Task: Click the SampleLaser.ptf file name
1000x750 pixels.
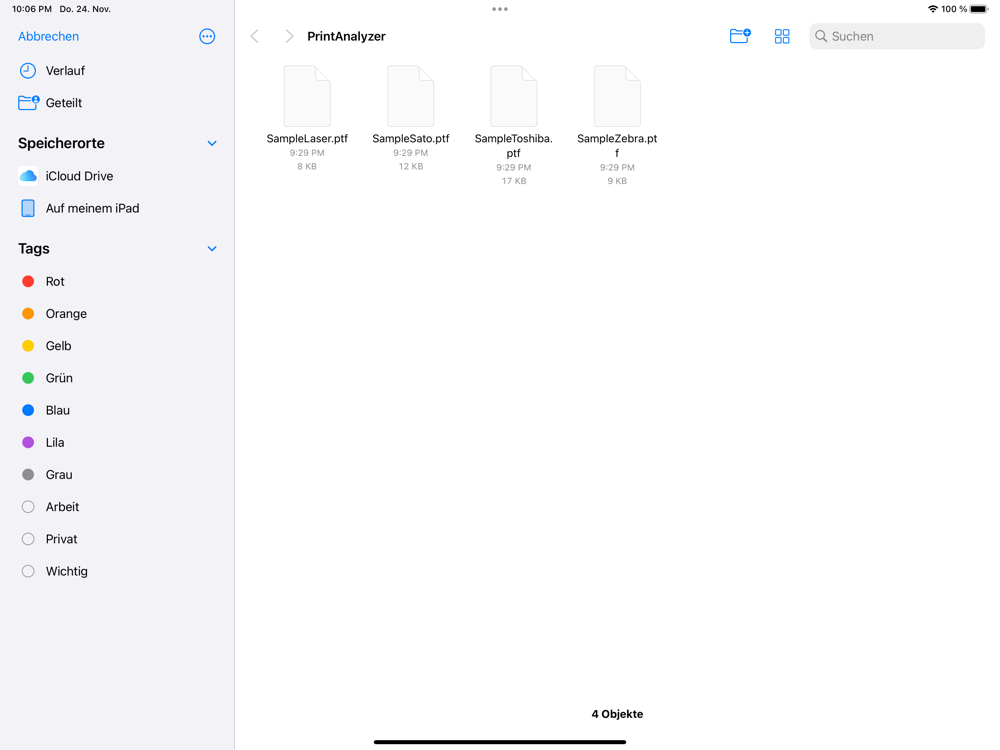Action: pyautogui.click(x=307, y=138)
